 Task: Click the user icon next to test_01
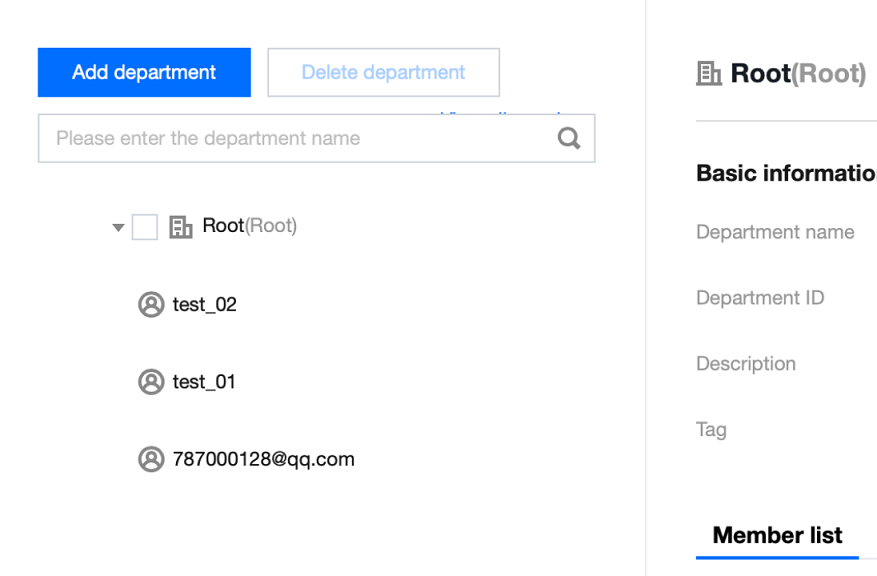pyautogui.click(x=151, y=382)
